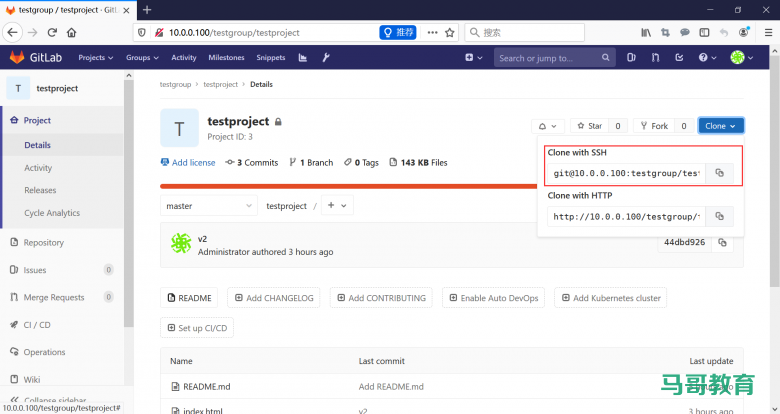Screen dimensions: 780x414
Task: Click Enable Auto DevOps button
Action: pyautogui.click(x=493, y=298)
